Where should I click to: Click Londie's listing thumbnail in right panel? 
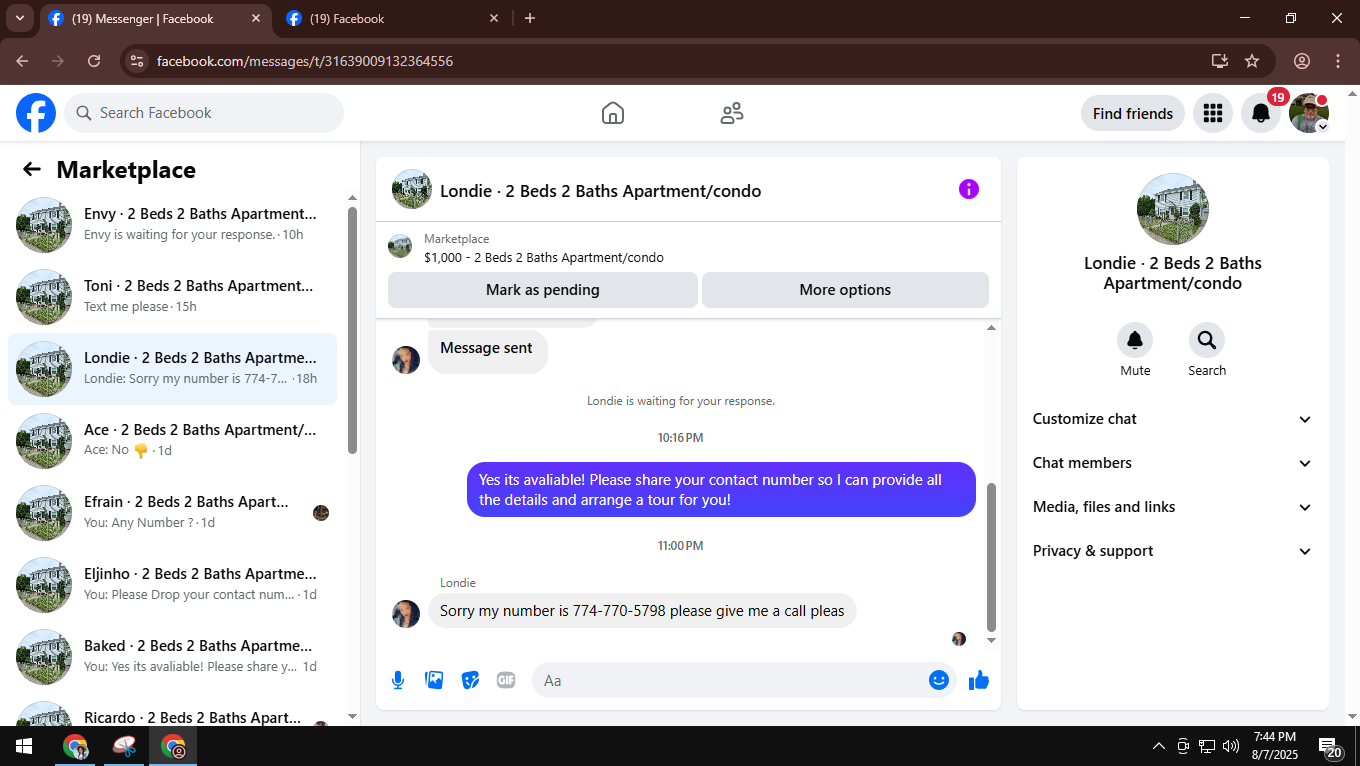click(x=1173, y=209)
